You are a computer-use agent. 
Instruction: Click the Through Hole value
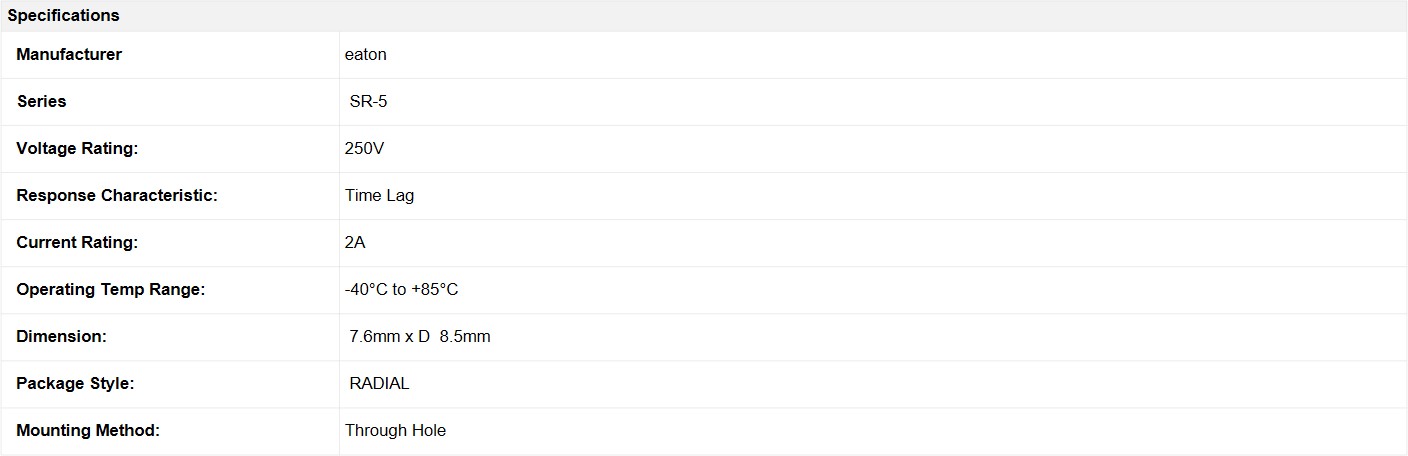tap(396, 431)
